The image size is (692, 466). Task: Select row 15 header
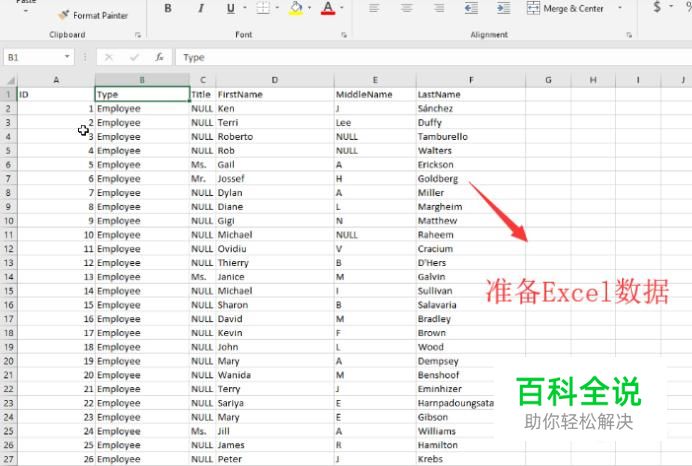pos(8,291)
